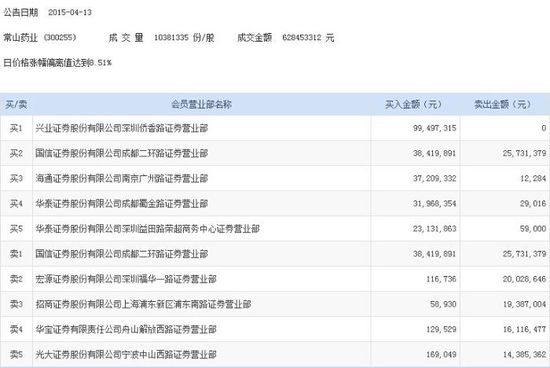The height and width of the screenshot is (368, 550).
Task: Select the 日价格涨幅偏离值达到8.51% line
Action: pyautogui.click(x=58, y=63)
